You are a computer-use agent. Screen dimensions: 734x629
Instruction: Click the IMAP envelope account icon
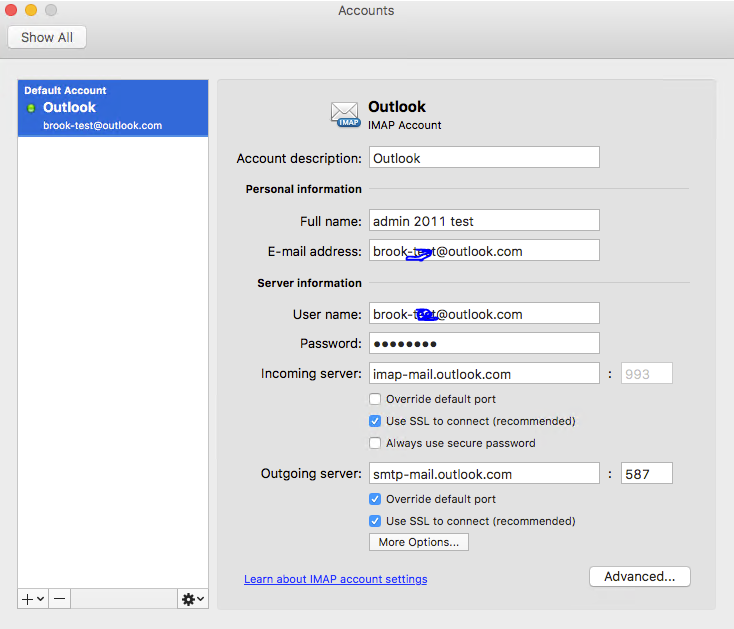click(x=345, y=115)
